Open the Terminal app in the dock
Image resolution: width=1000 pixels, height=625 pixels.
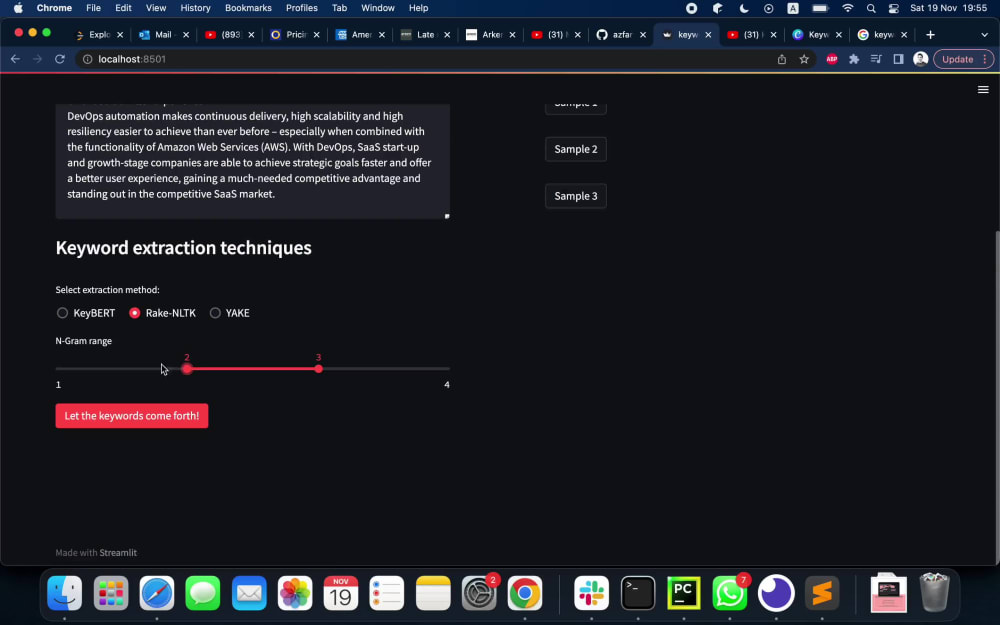coord(638,592)
